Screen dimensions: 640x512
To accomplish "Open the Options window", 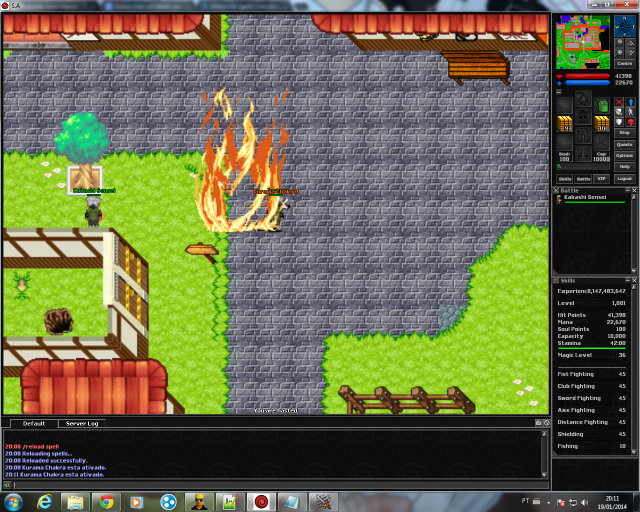I will point(625,156).
